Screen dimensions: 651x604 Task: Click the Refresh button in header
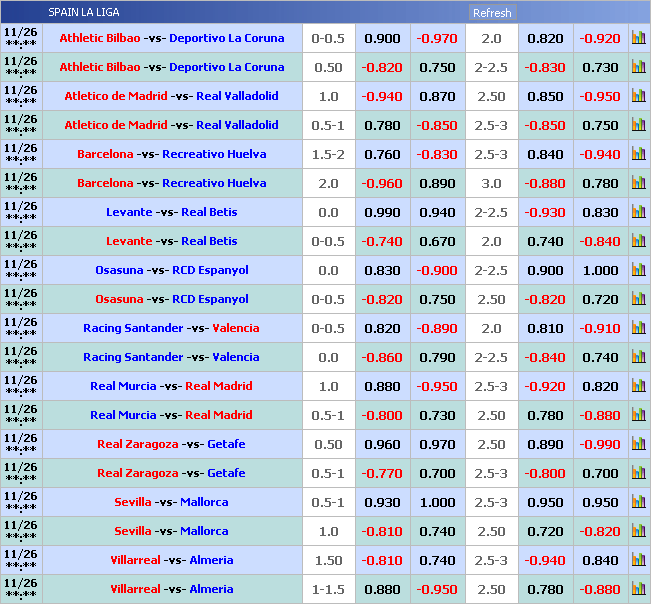click(x=491, y=13)
